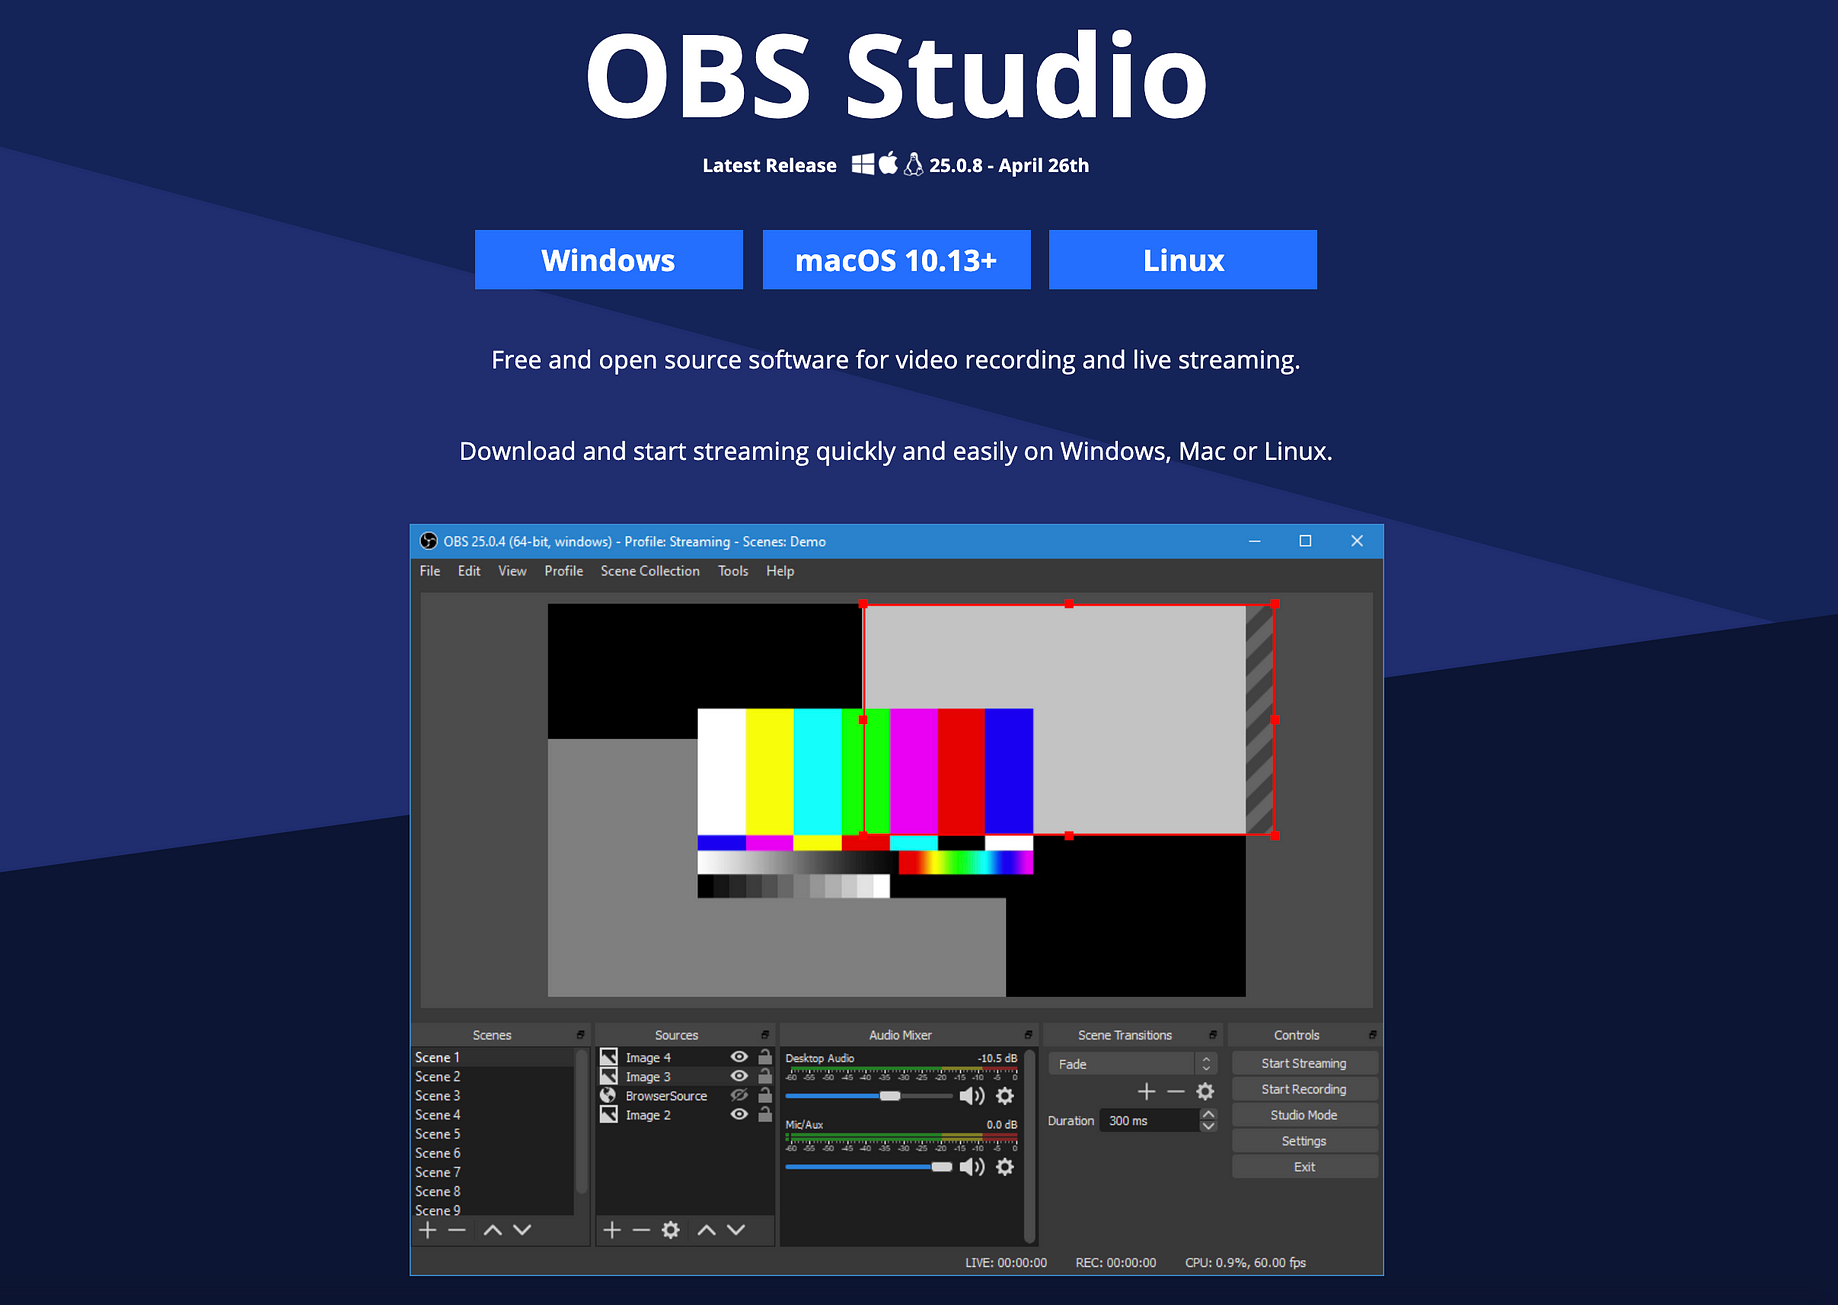Open the View menu

coord(512,571)
